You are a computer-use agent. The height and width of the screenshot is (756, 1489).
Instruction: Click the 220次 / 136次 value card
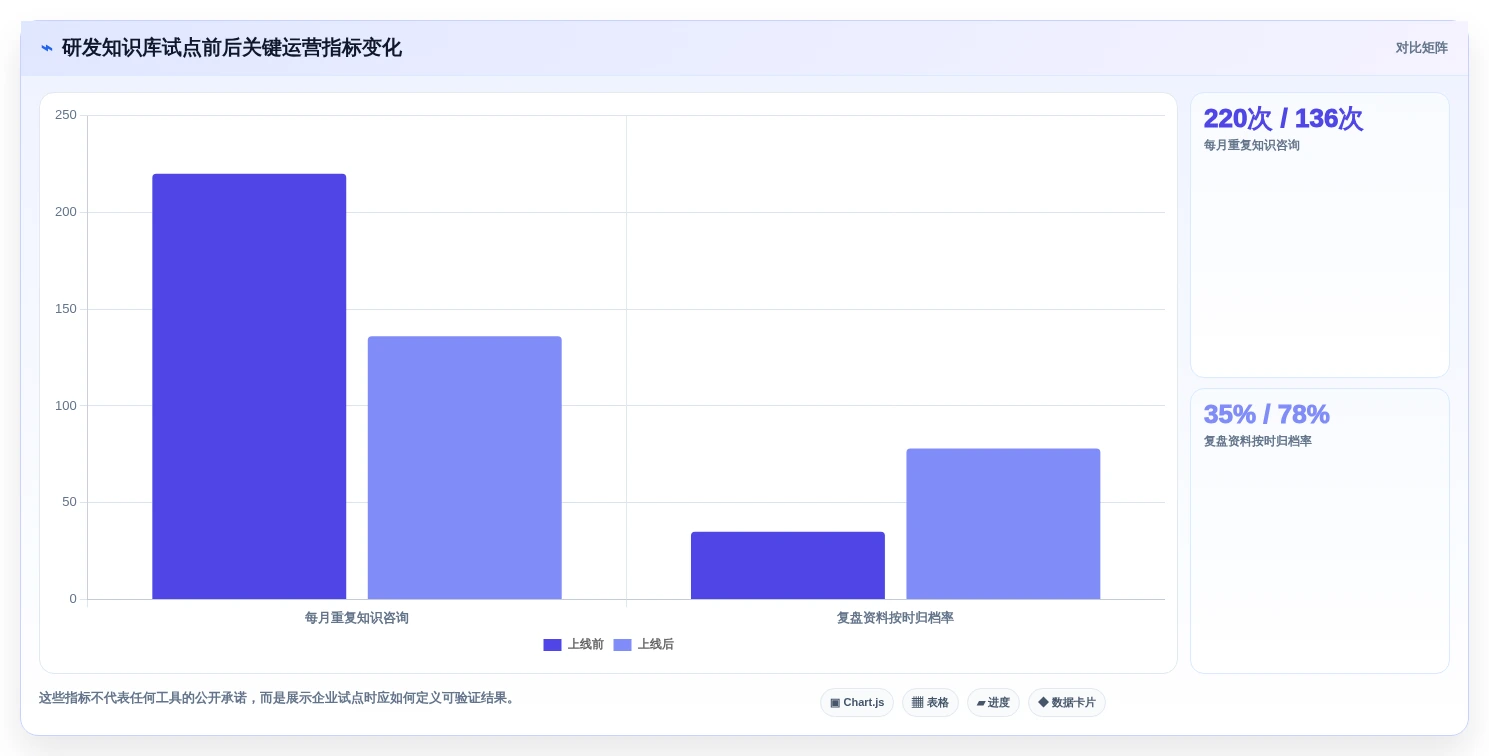1320,235
